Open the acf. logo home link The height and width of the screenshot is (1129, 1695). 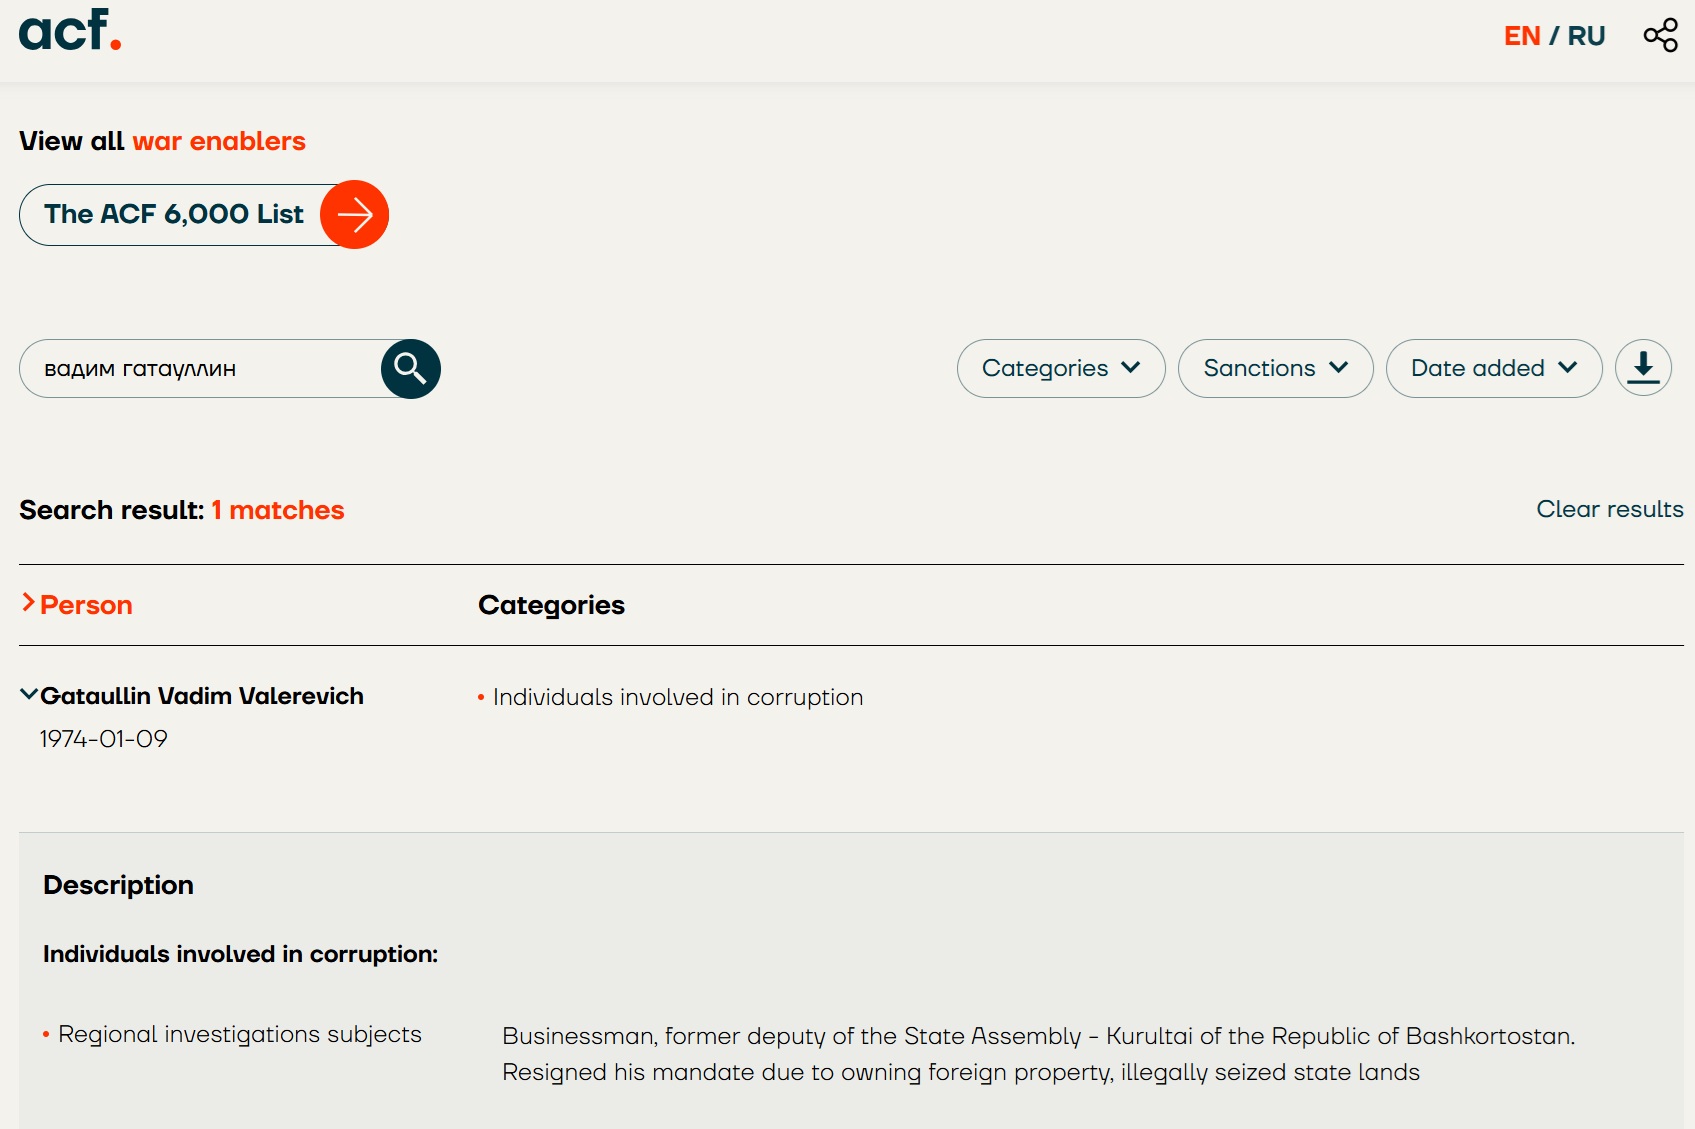tap(70, 30)
